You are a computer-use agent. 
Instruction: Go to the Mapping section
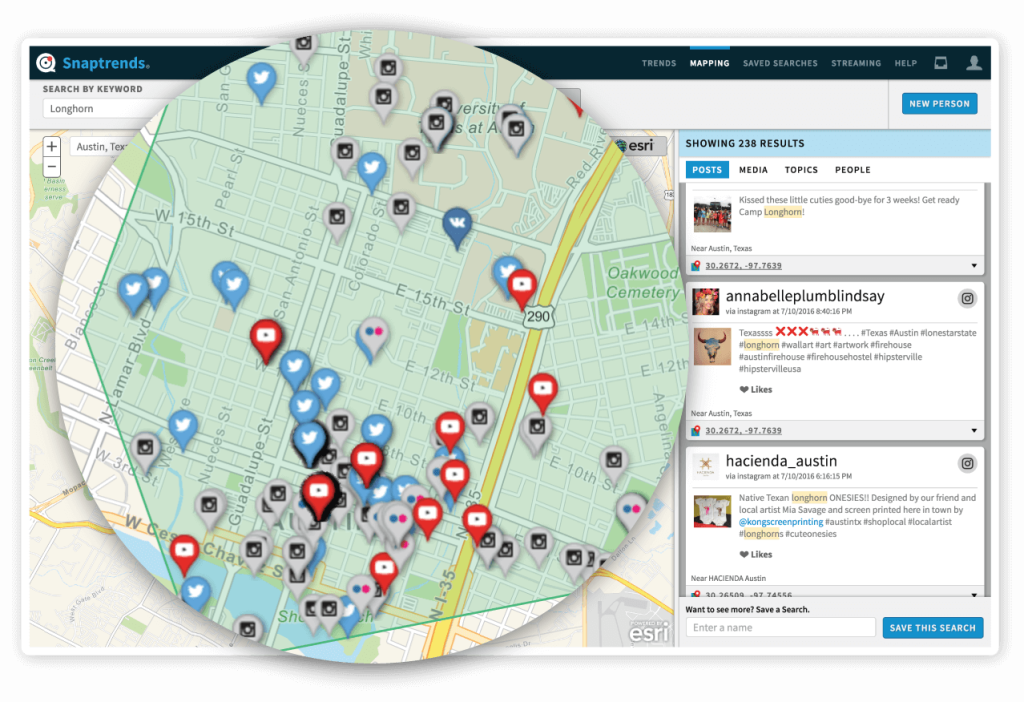point(709,63)
